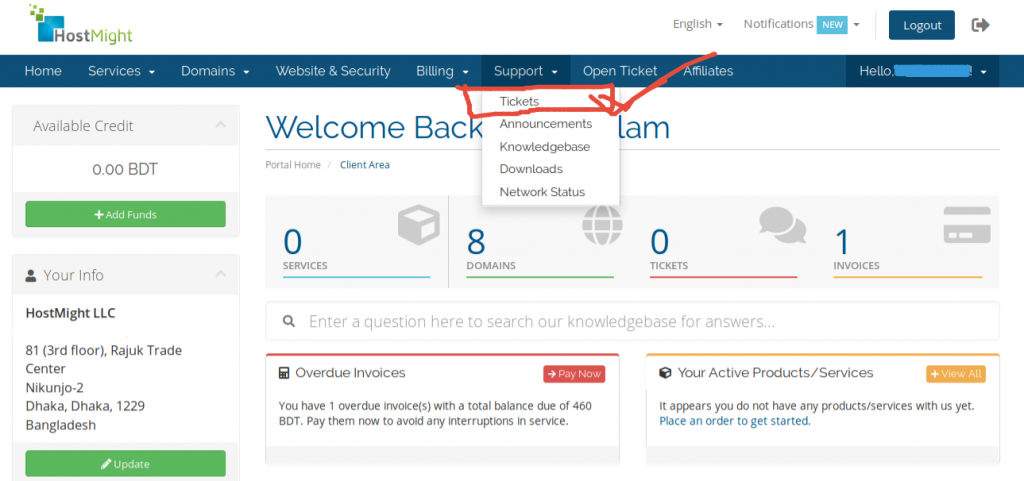Click the green Update button
Viewport: 1024px width, 481px height.
pos(125,464)
